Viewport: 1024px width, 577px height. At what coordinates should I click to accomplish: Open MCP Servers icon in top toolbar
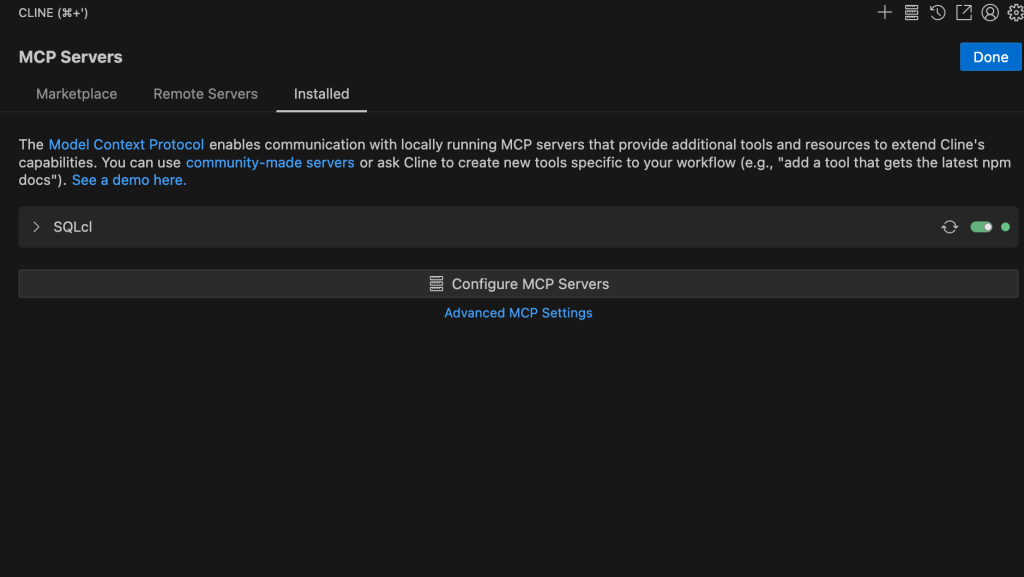(911, 13)
